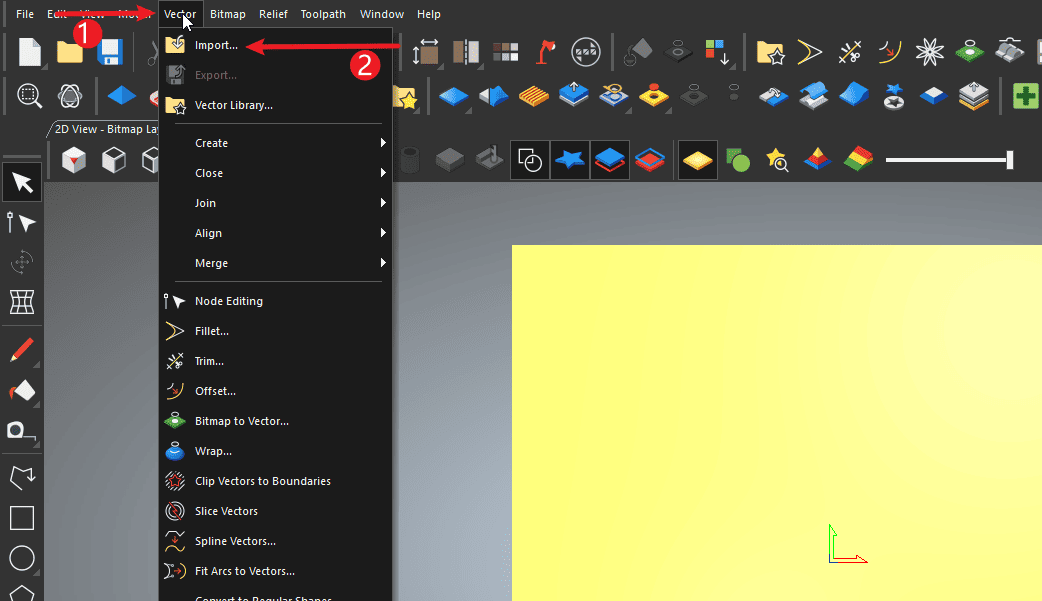Viewport: 1042px width, 601px height.
Task: Choose Bitmap to Vector... menu entry
Action: [x=241, y=421]
